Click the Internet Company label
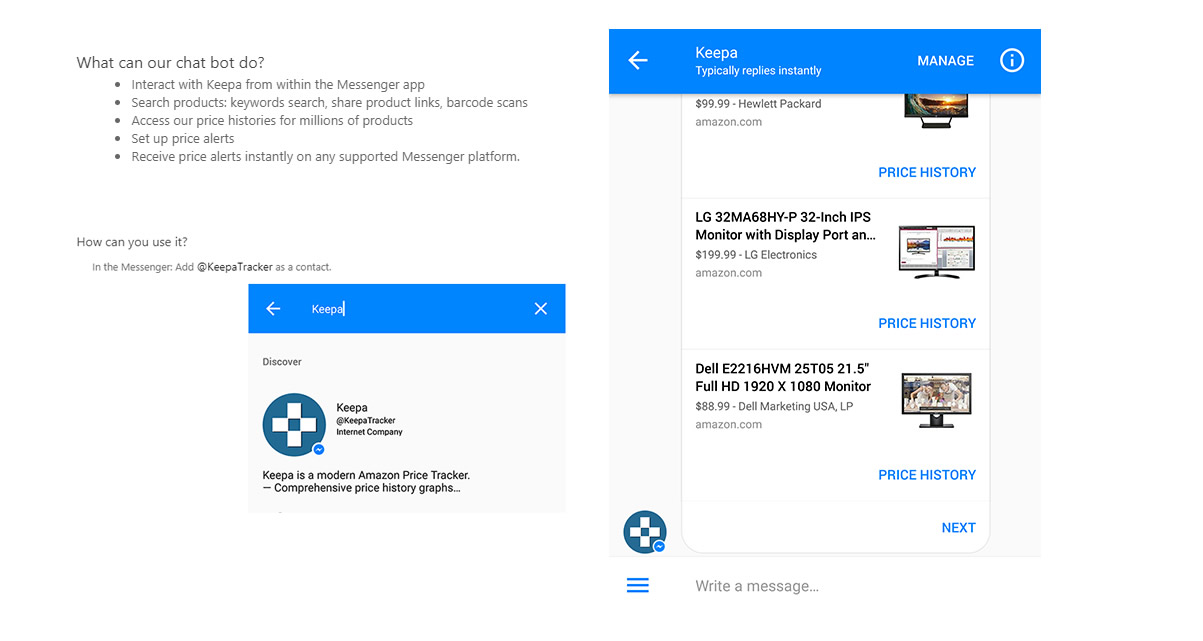The width and height of the screenshot is (1203, 641). 369,432
